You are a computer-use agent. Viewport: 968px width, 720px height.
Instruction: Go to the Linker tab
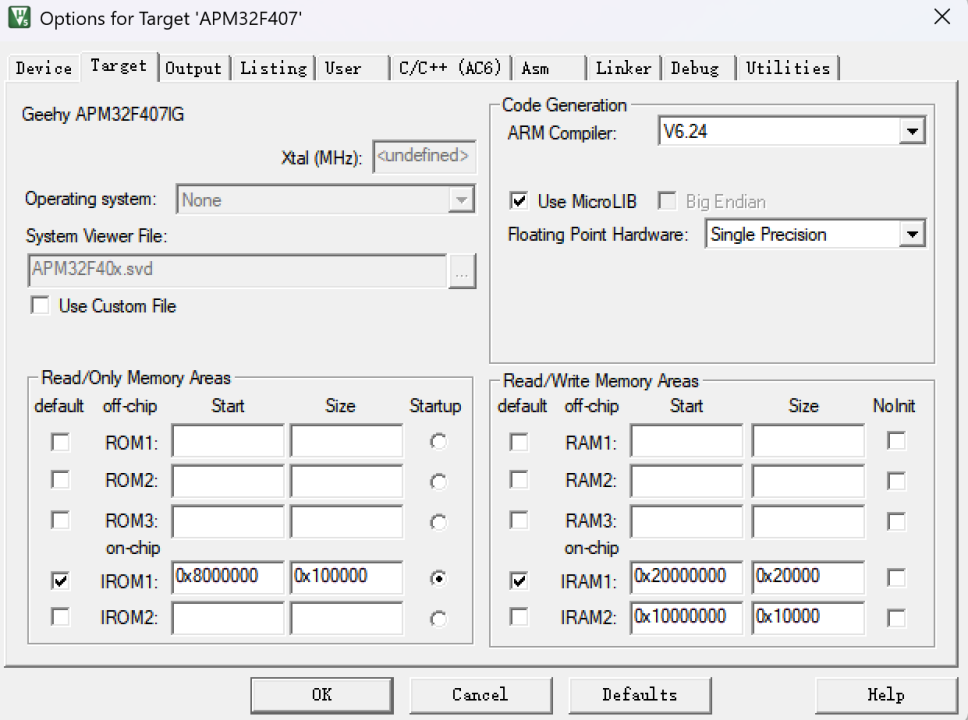tap(623, 68)
